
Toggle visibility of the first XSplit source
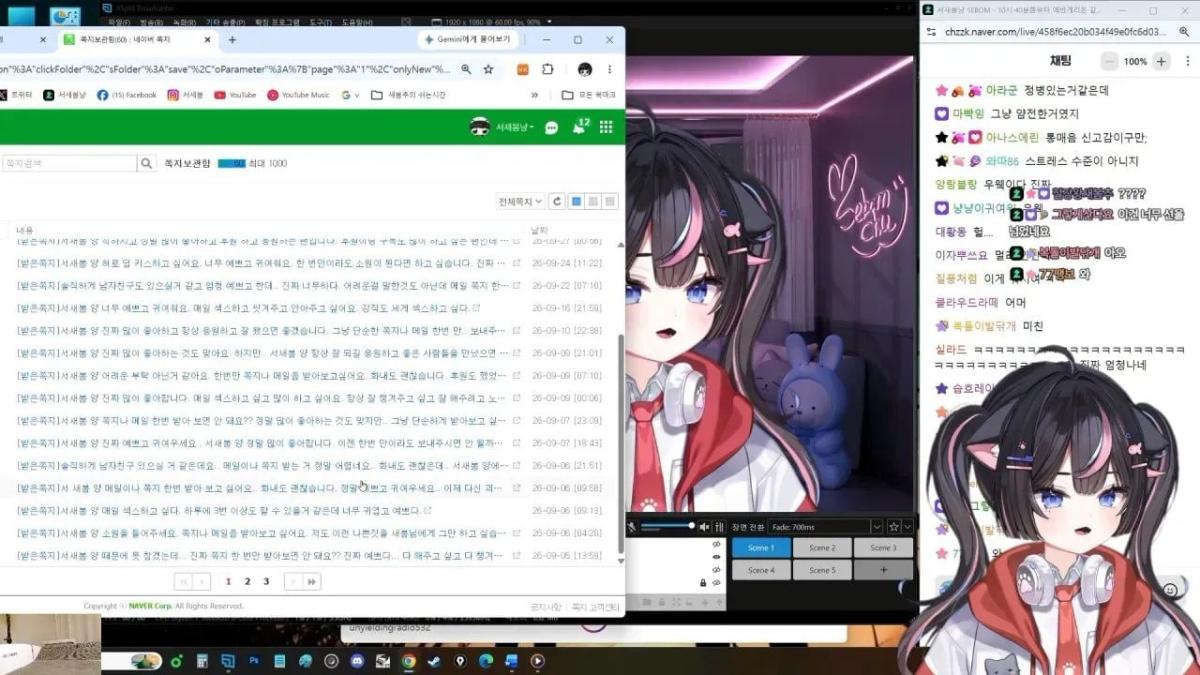click(x=716, y=545)
